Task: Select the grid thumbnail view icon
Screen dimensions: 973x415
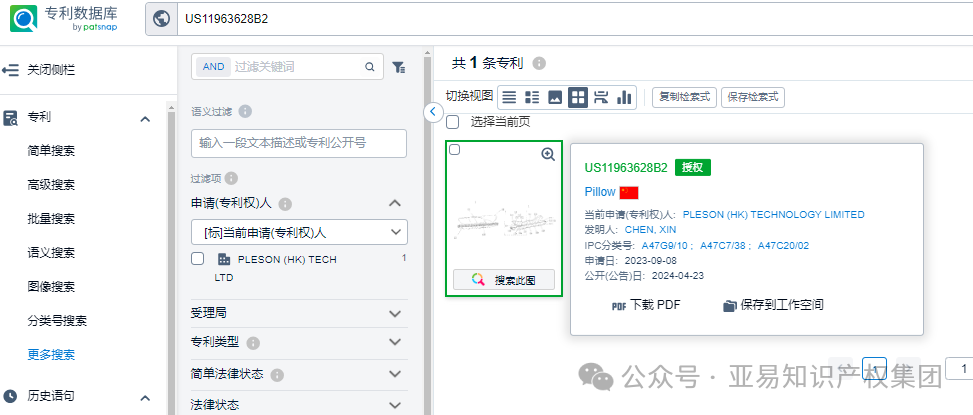Action: [x=578, y=97]
